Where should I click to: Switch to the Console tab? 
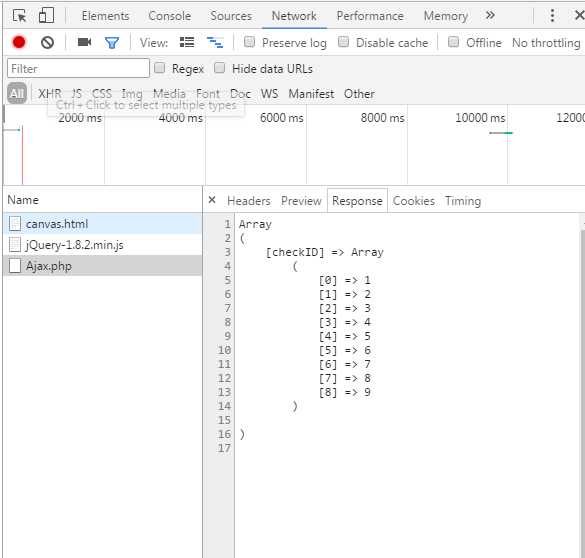tap(169, 16)
